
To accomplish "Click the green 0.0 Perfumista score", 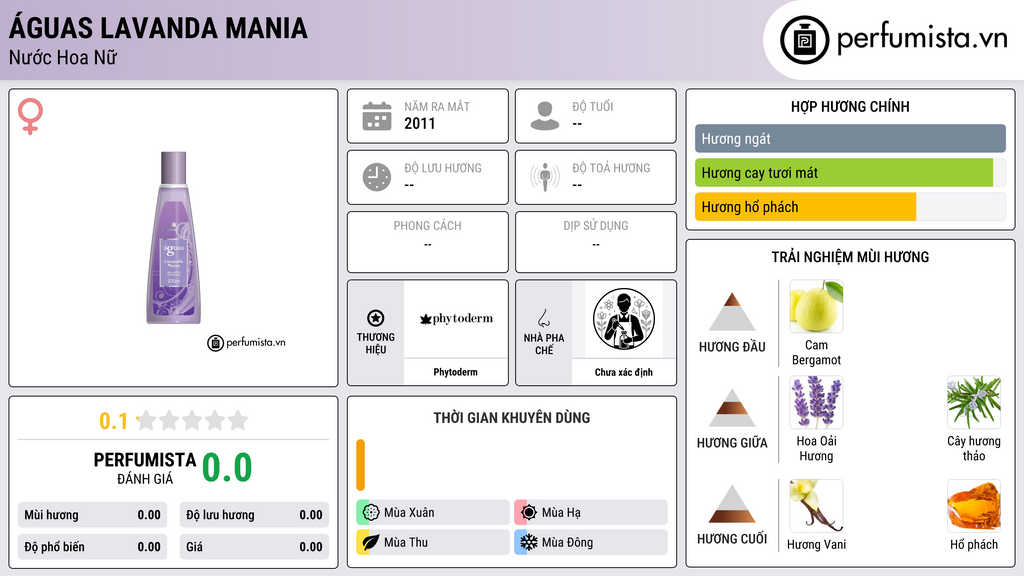I will (227, 467).
